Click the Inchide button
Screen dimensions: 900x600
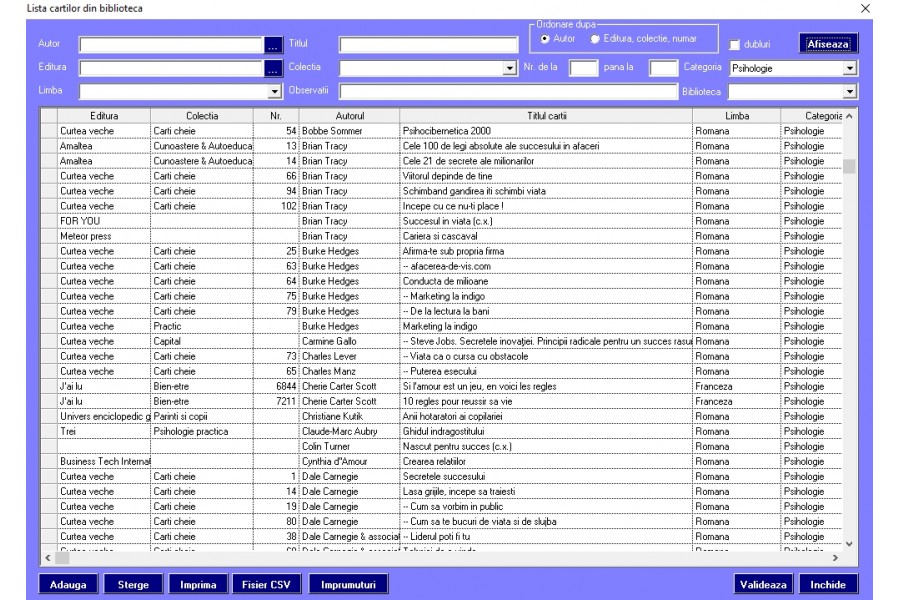click(828, 584)
